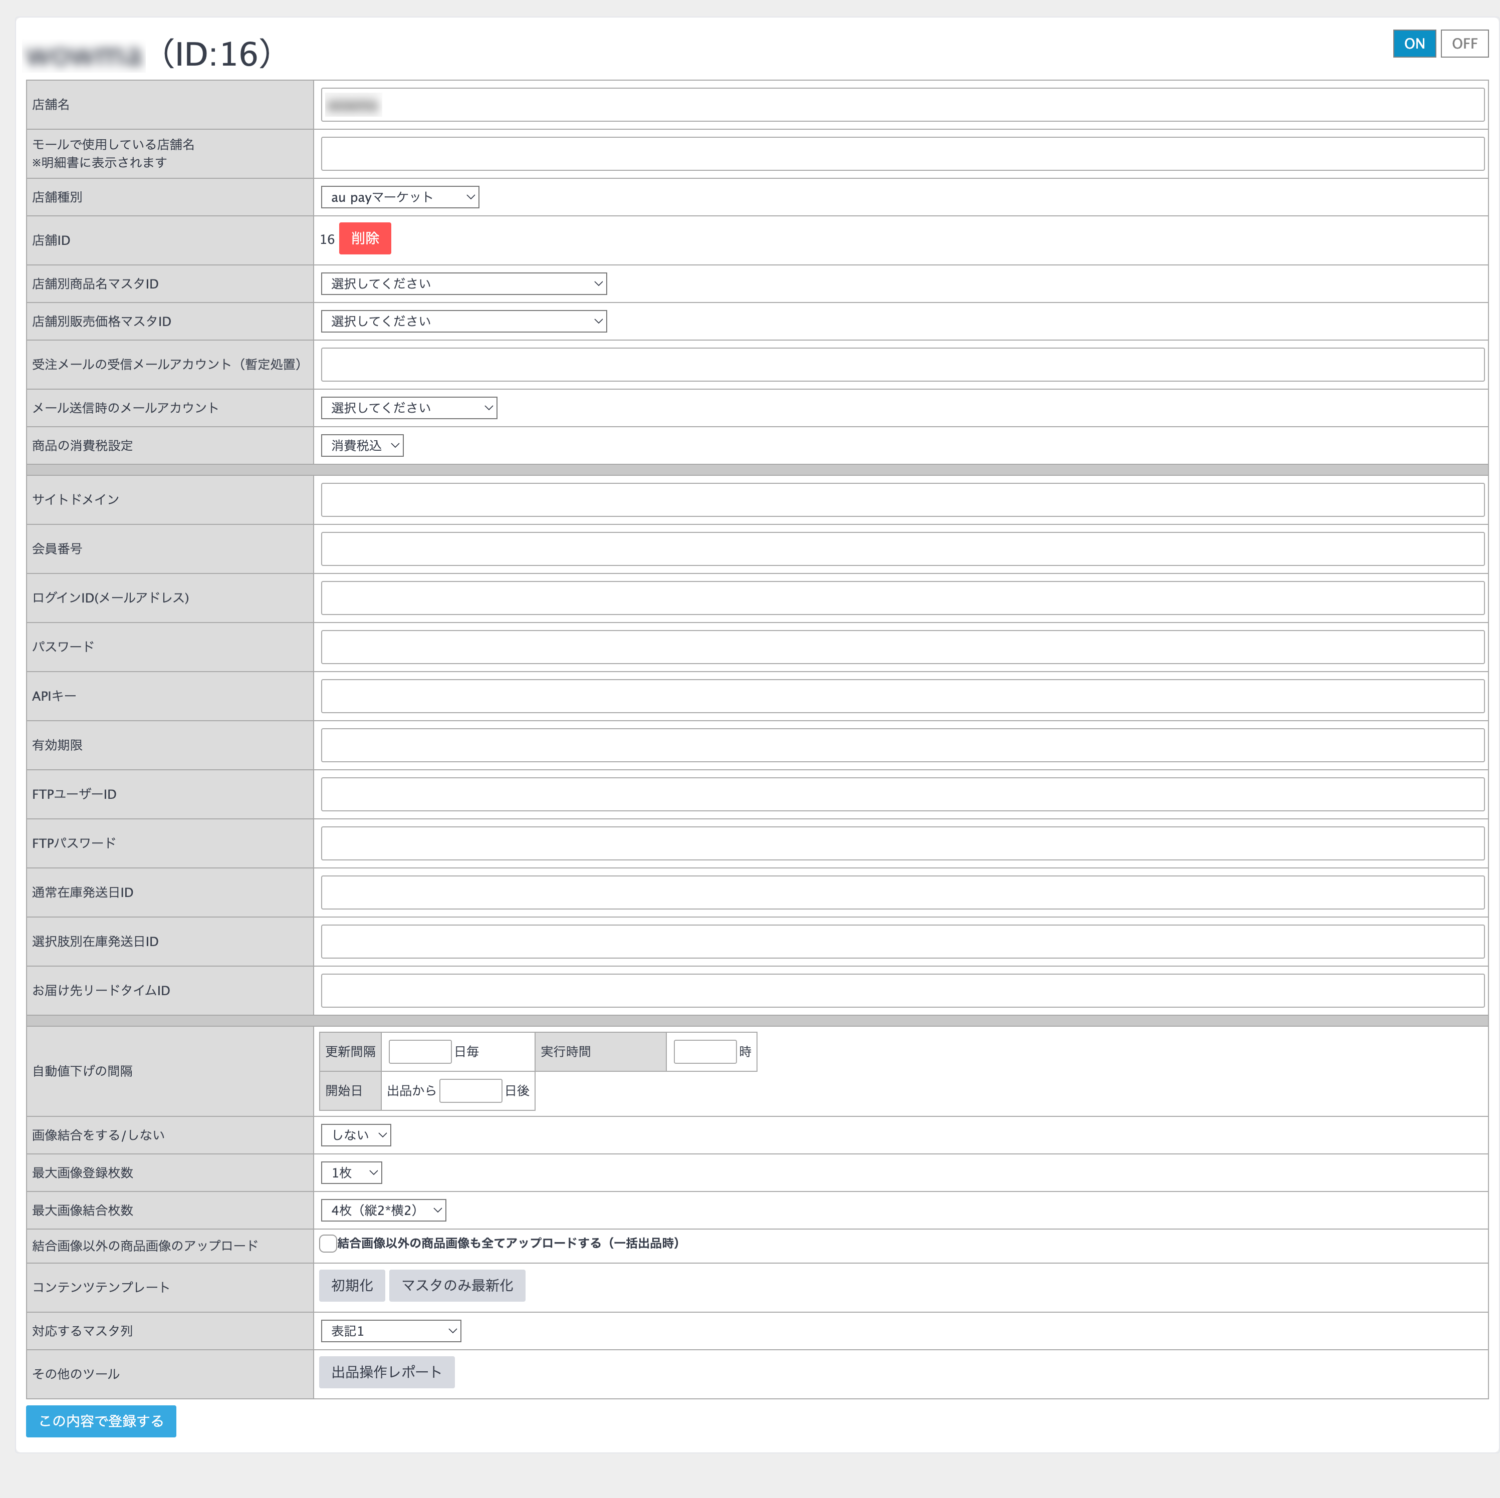1500x1498 pixels.
Task: Expand the 店舗別販売価格マスタID dropdown
Action: pyautogui.click(x=463, y=322)
